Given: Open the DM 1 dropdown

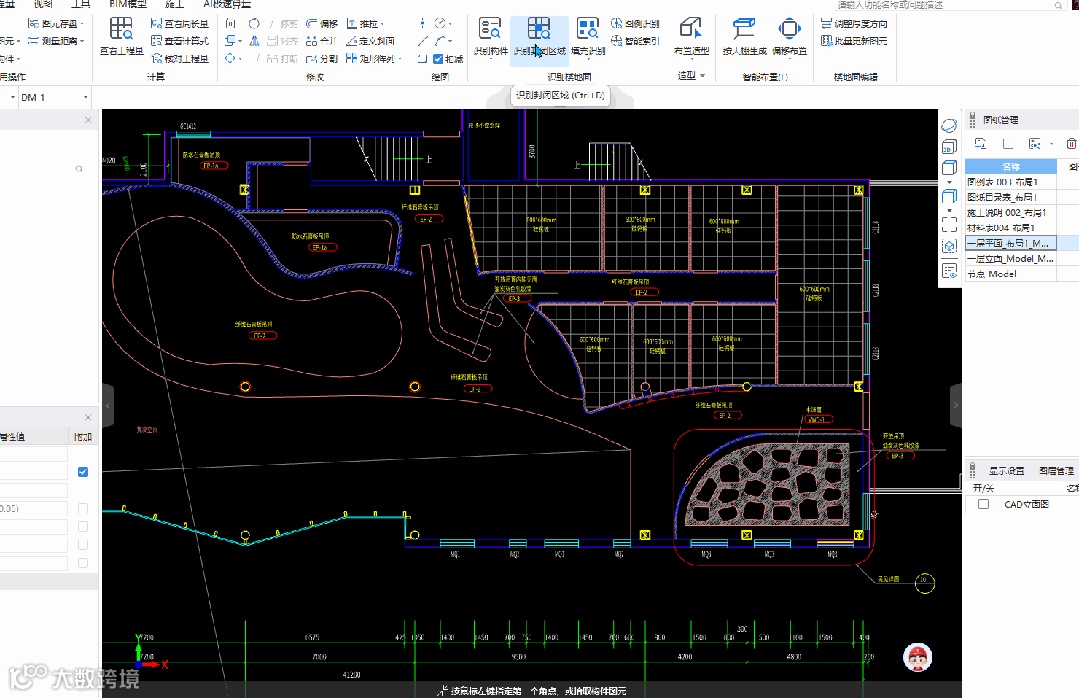Looking at the screenshot, I should 86,97.
